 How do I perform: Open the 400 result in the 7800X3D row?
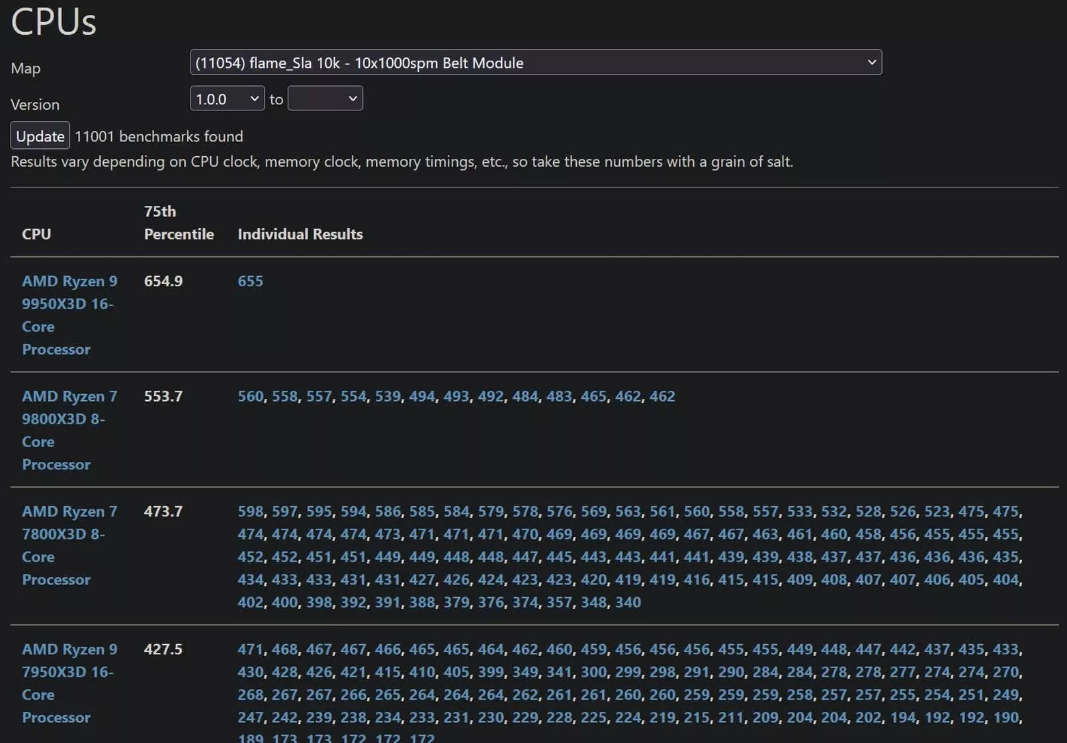284,602
